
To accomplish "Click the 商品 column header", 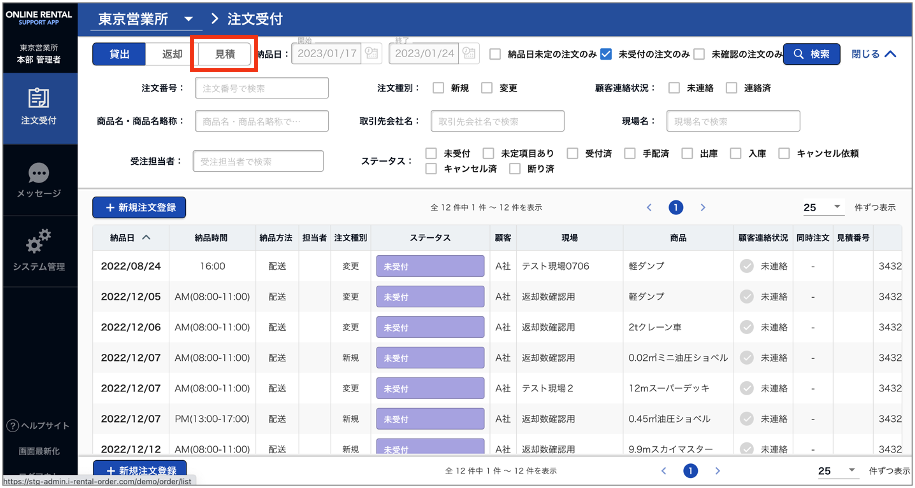I will pos(678,238).
